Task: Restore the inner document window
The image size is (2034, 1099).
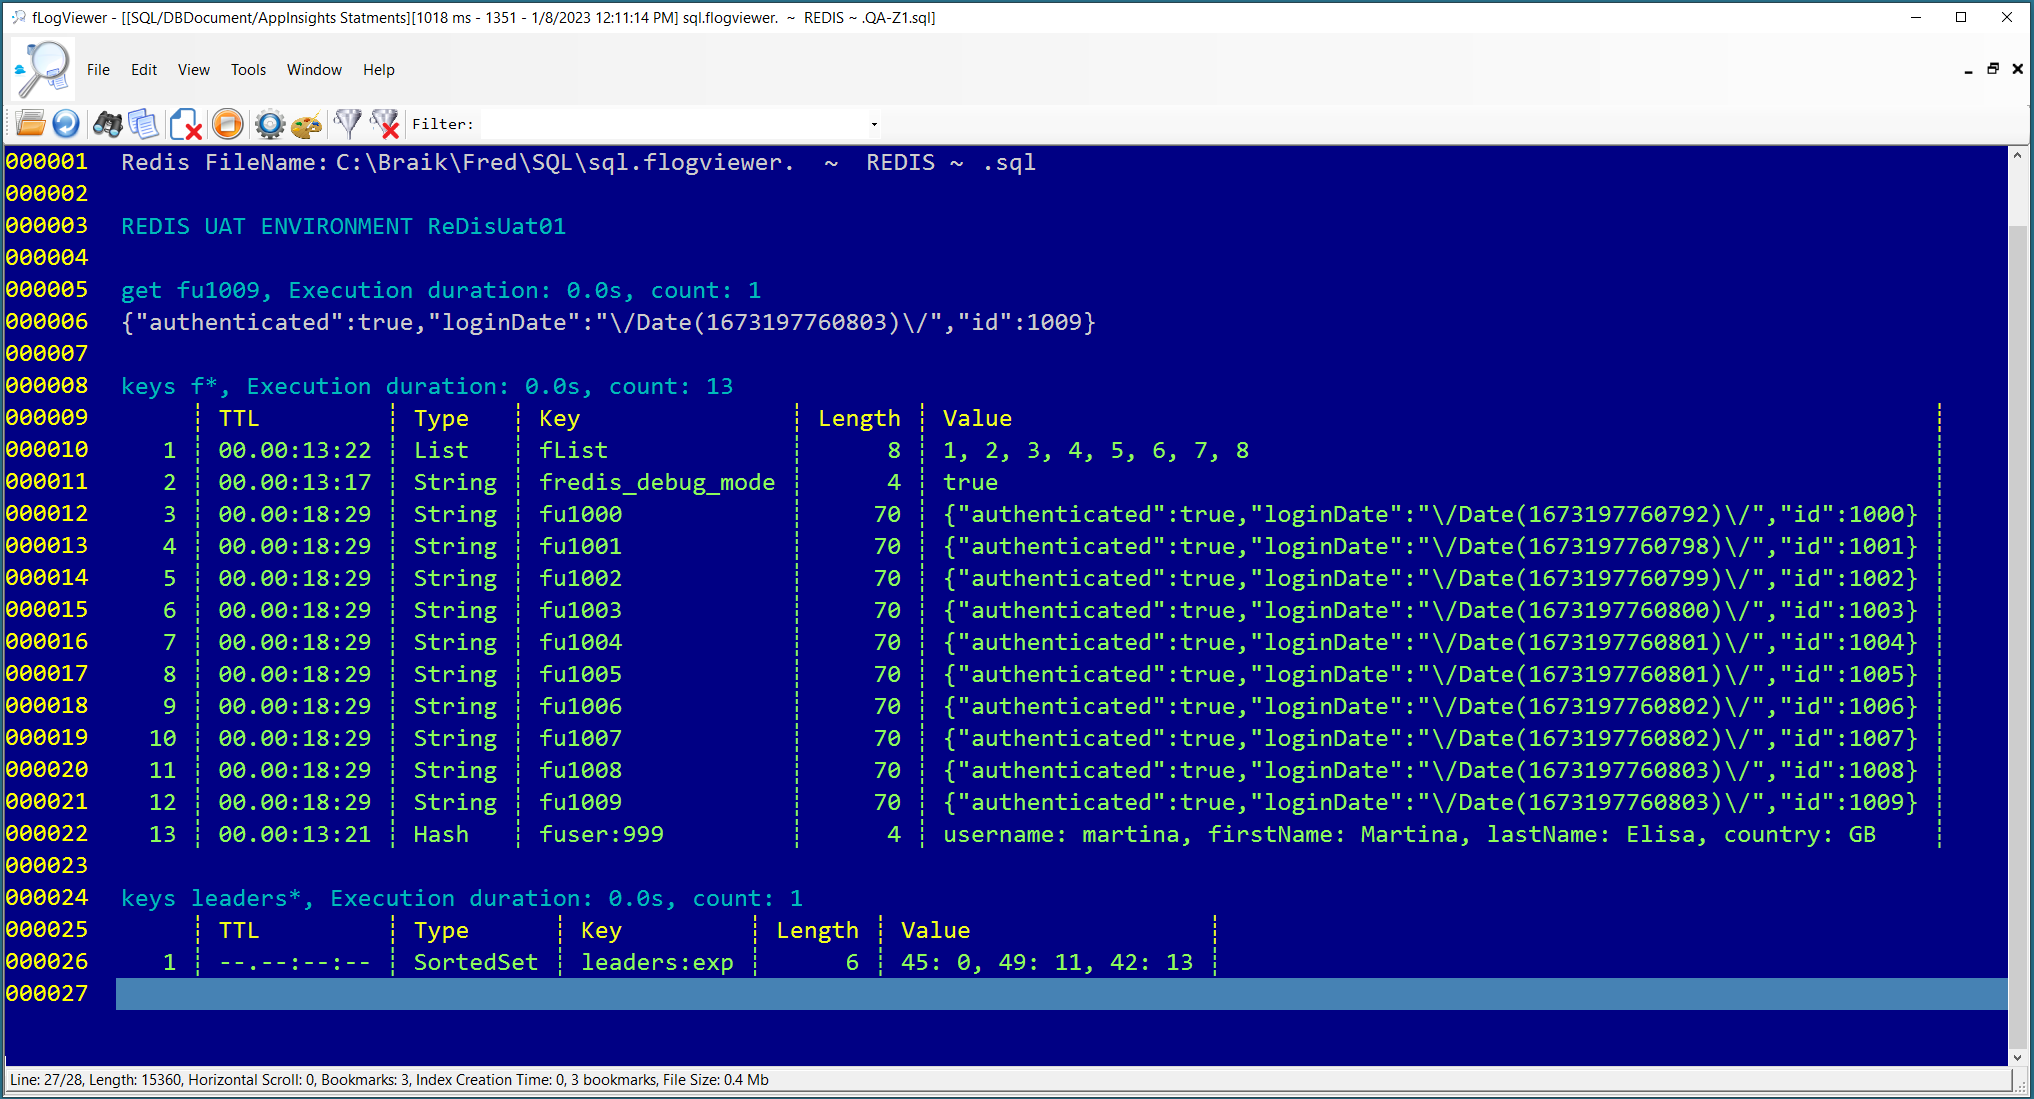Action: [1993, 69]
